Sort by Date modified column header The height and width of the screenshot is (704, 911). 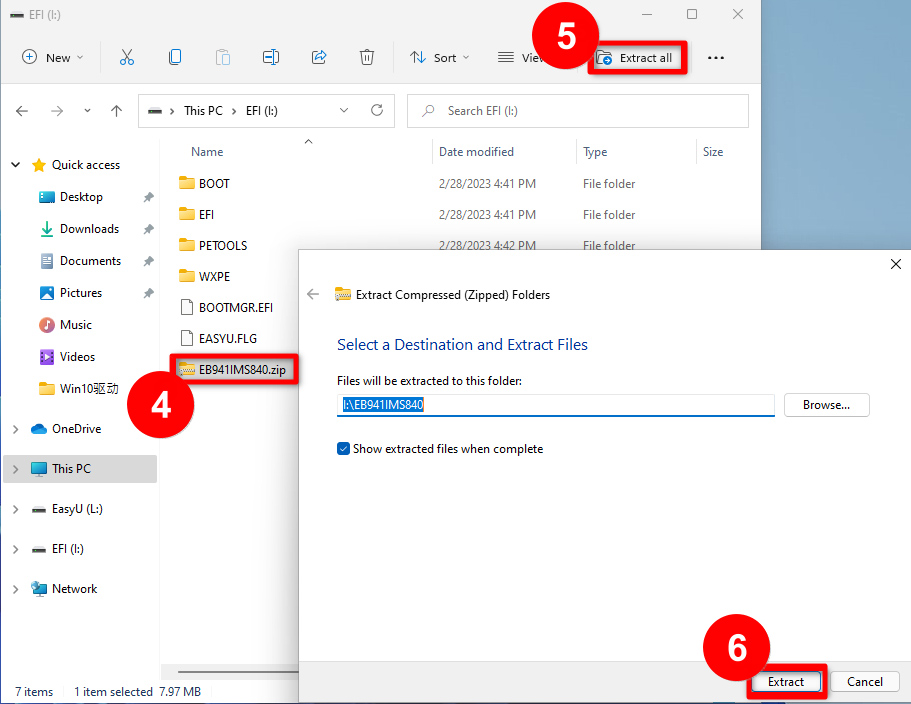pyautogui.click(x=476, y=152)
